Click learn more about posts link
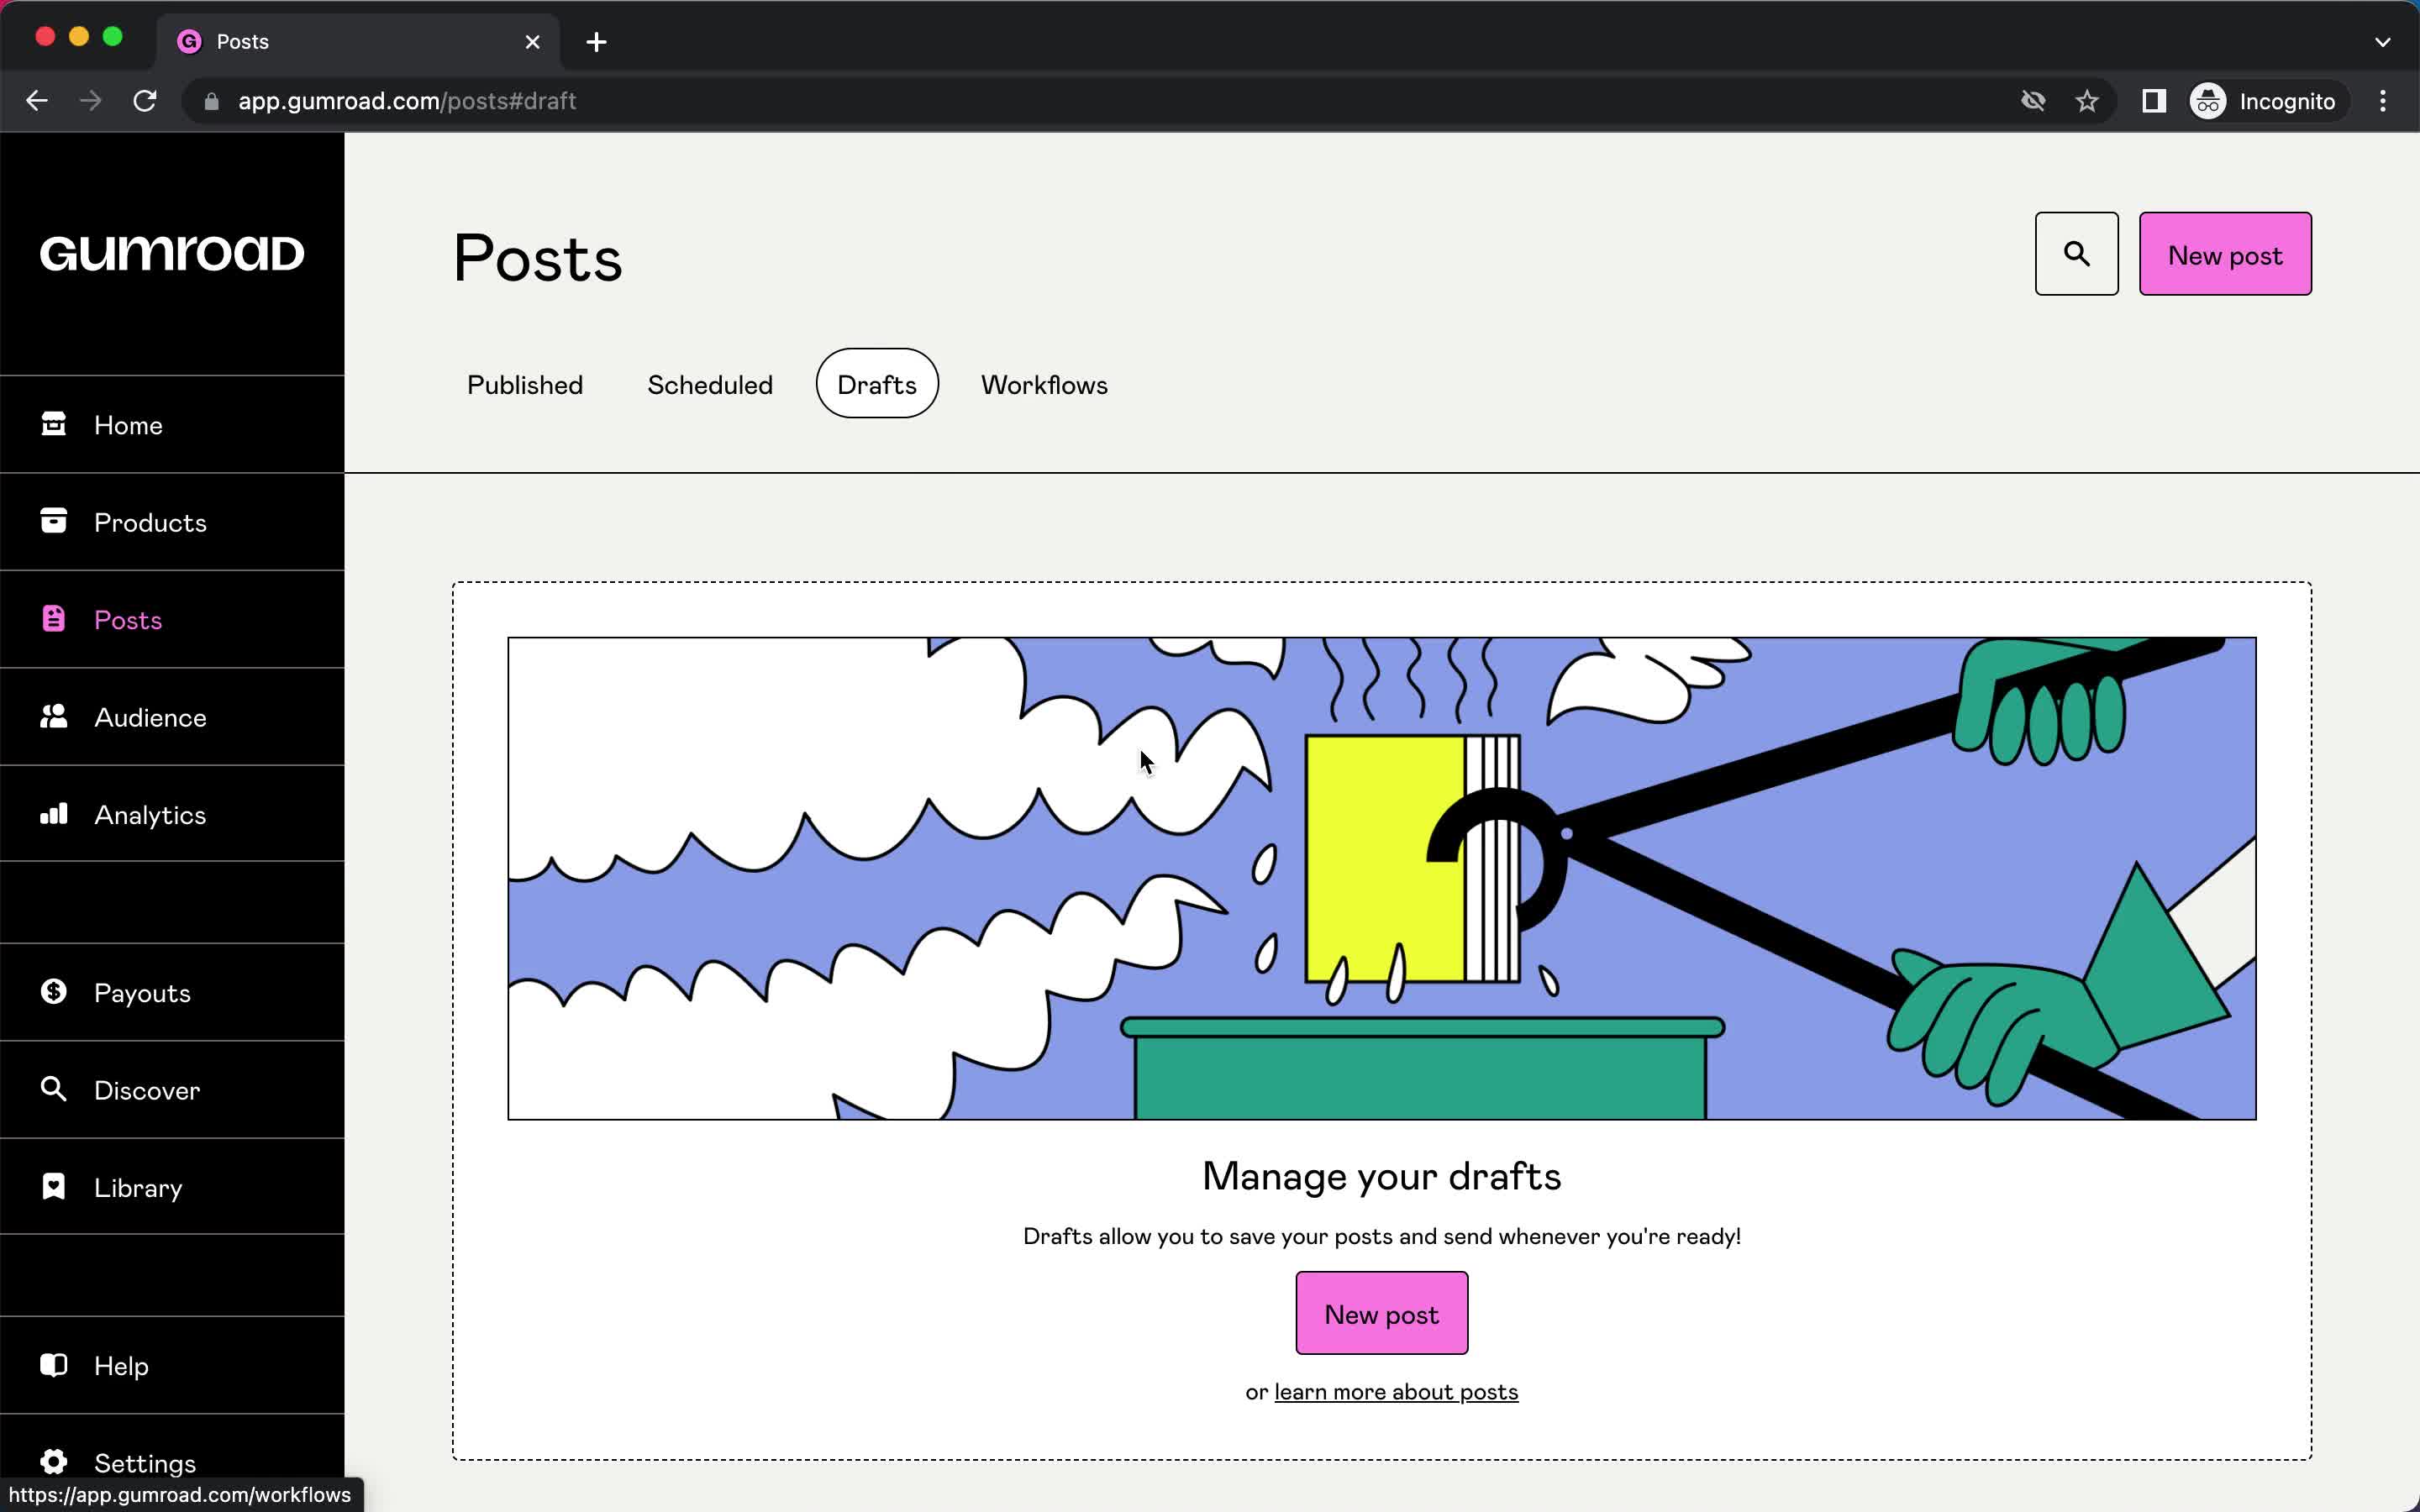The image size is (2420, 1512). (x=1396, y=1390)
